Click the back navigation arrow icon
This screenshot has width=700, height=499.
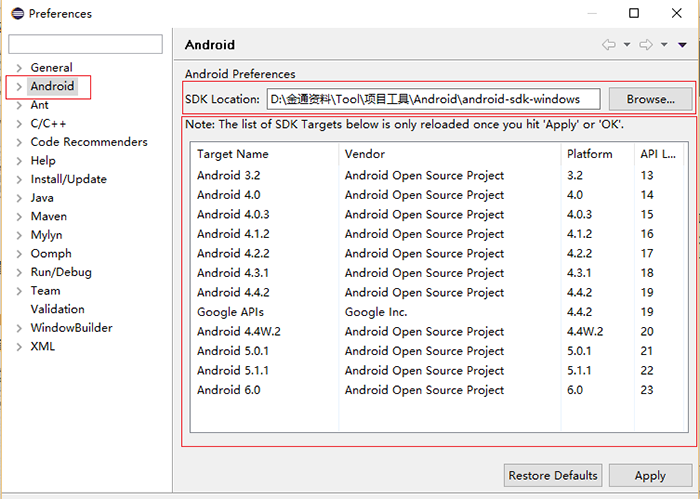[x=608, y=45]
